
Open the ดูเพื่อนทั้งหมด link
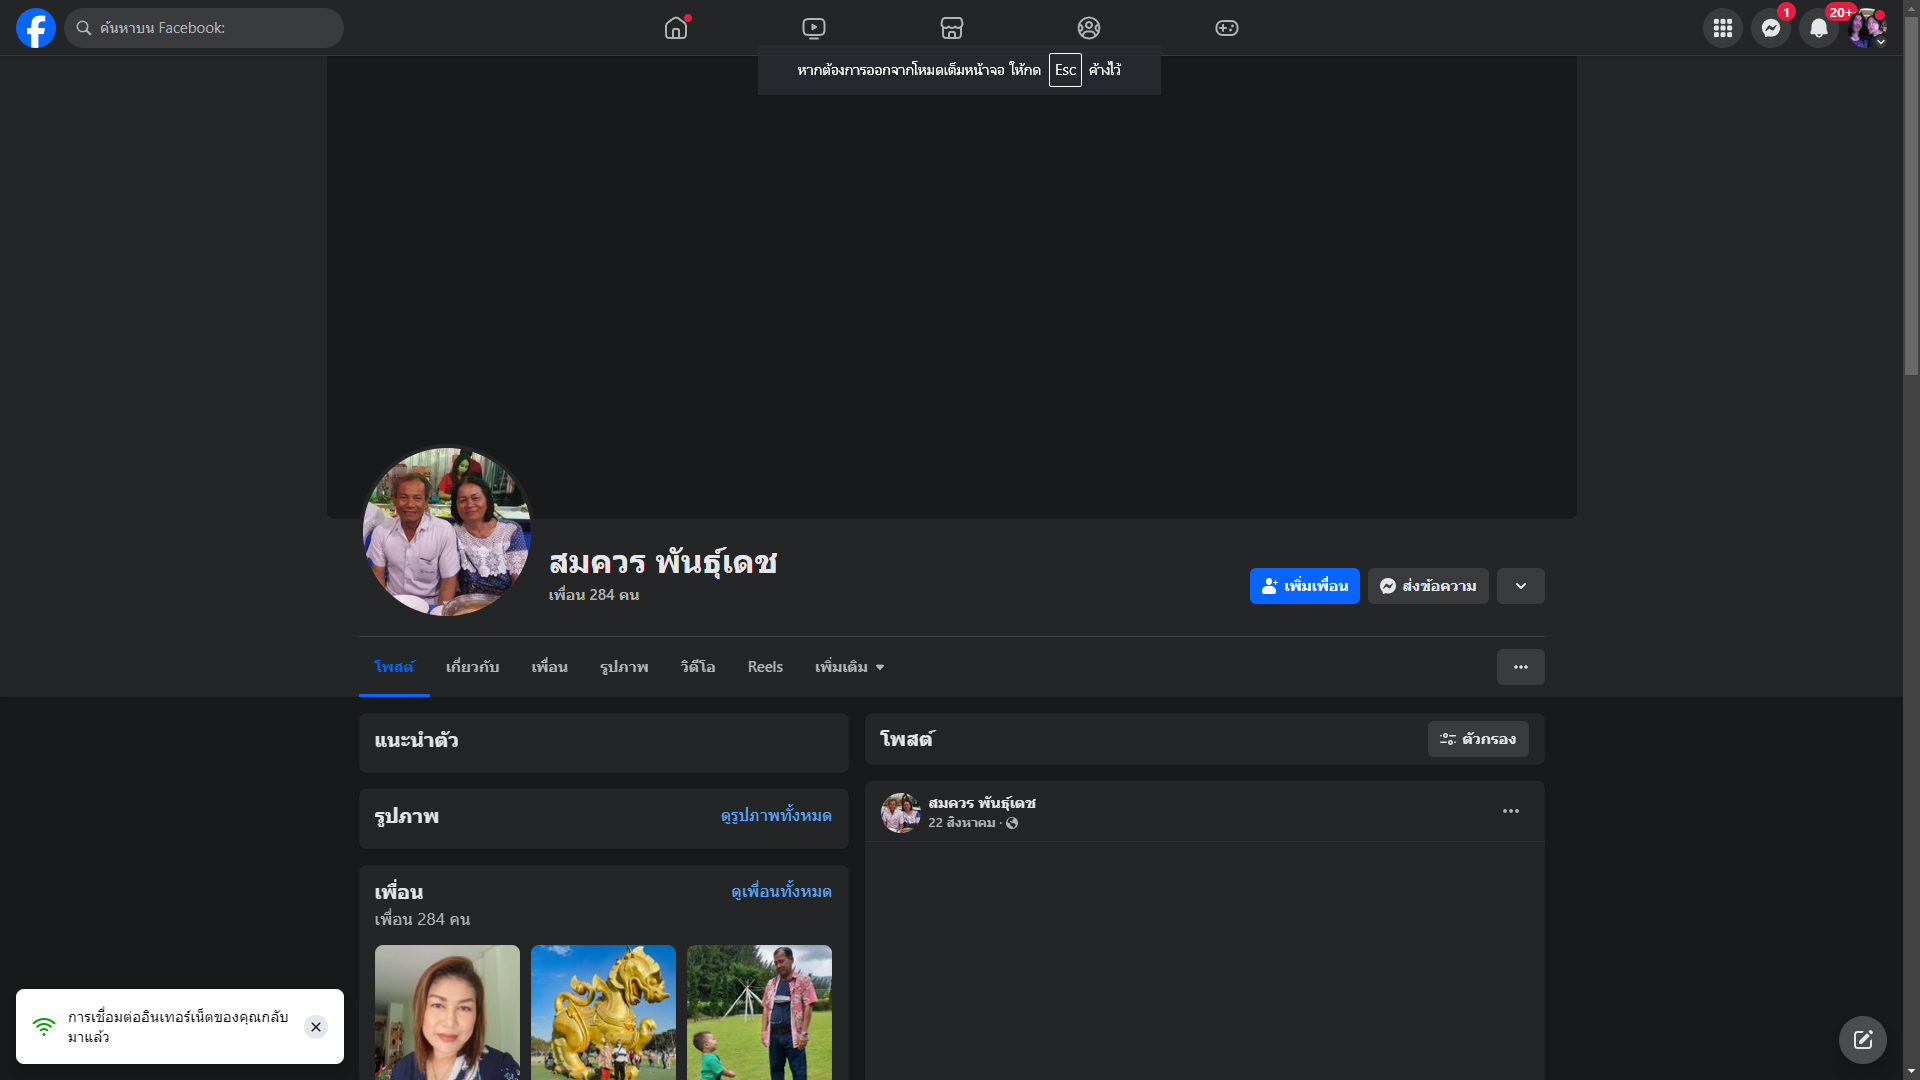781,891
